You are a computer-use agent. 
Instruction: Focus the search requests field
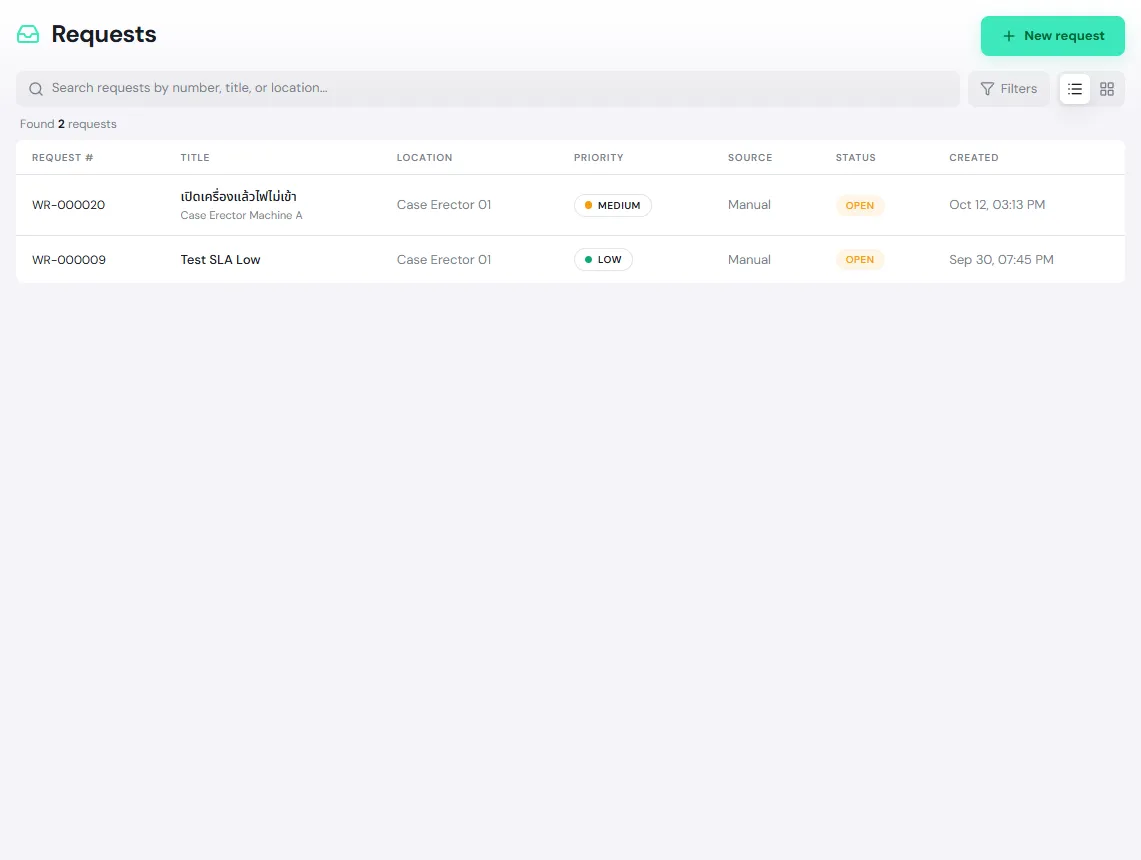tap(488, 89)
